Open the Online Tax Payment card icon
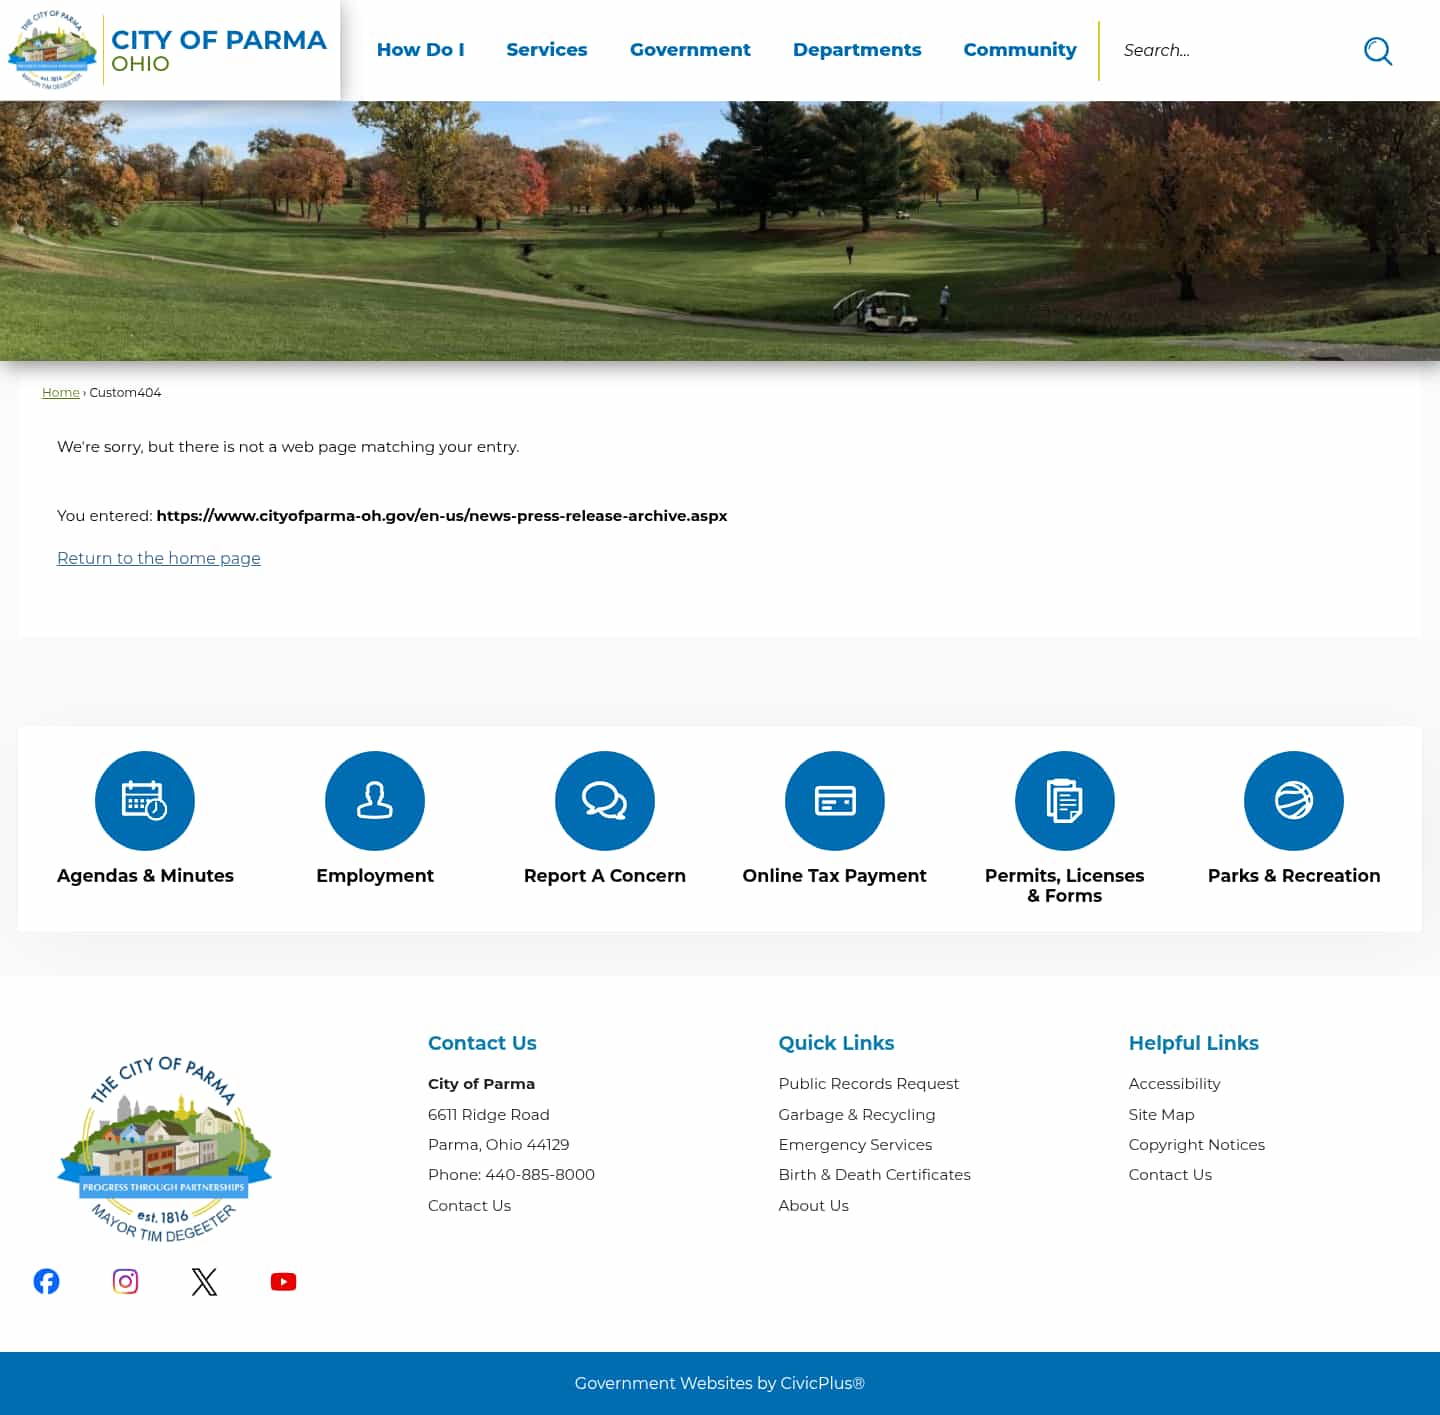This screenshot has height=1415, width=1440. [x=835, y=800]
